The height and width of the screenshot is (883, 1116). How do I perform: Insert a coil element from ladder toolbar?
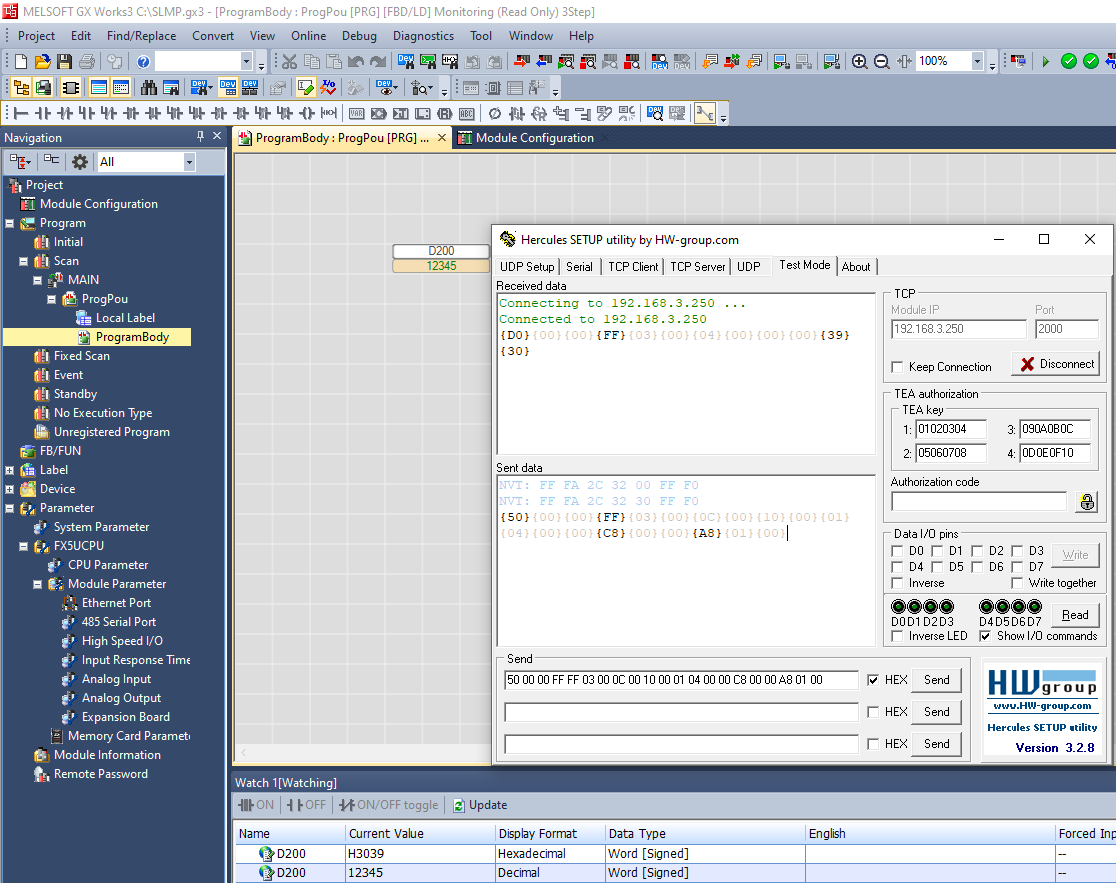[x=307, y=114]
